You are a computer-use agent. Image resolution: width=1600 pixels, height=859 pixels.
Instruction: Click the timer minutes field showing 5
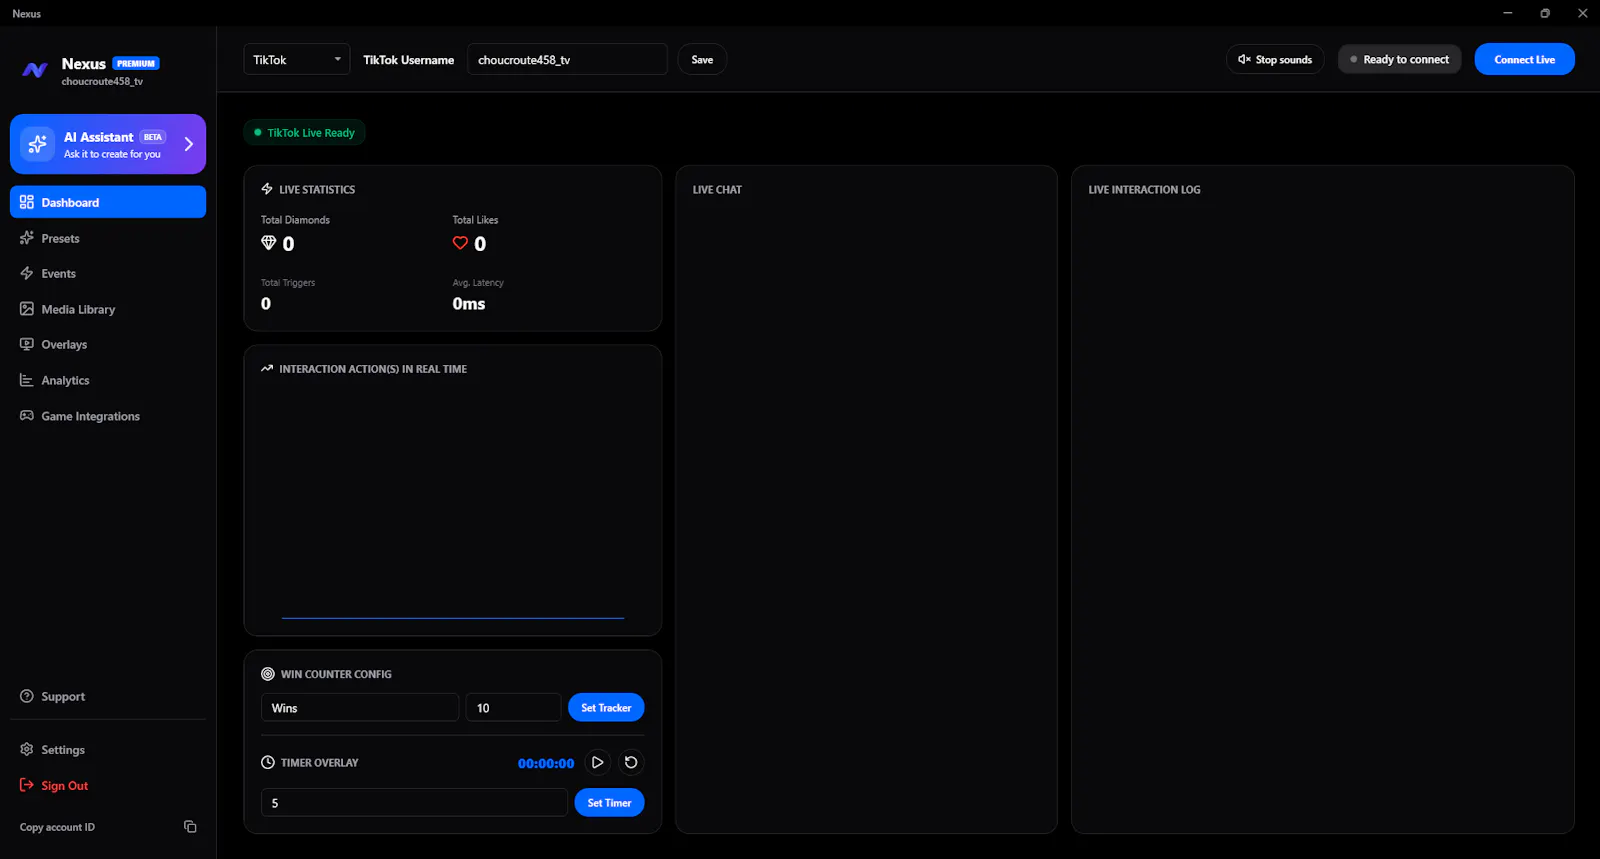point(414,803)
